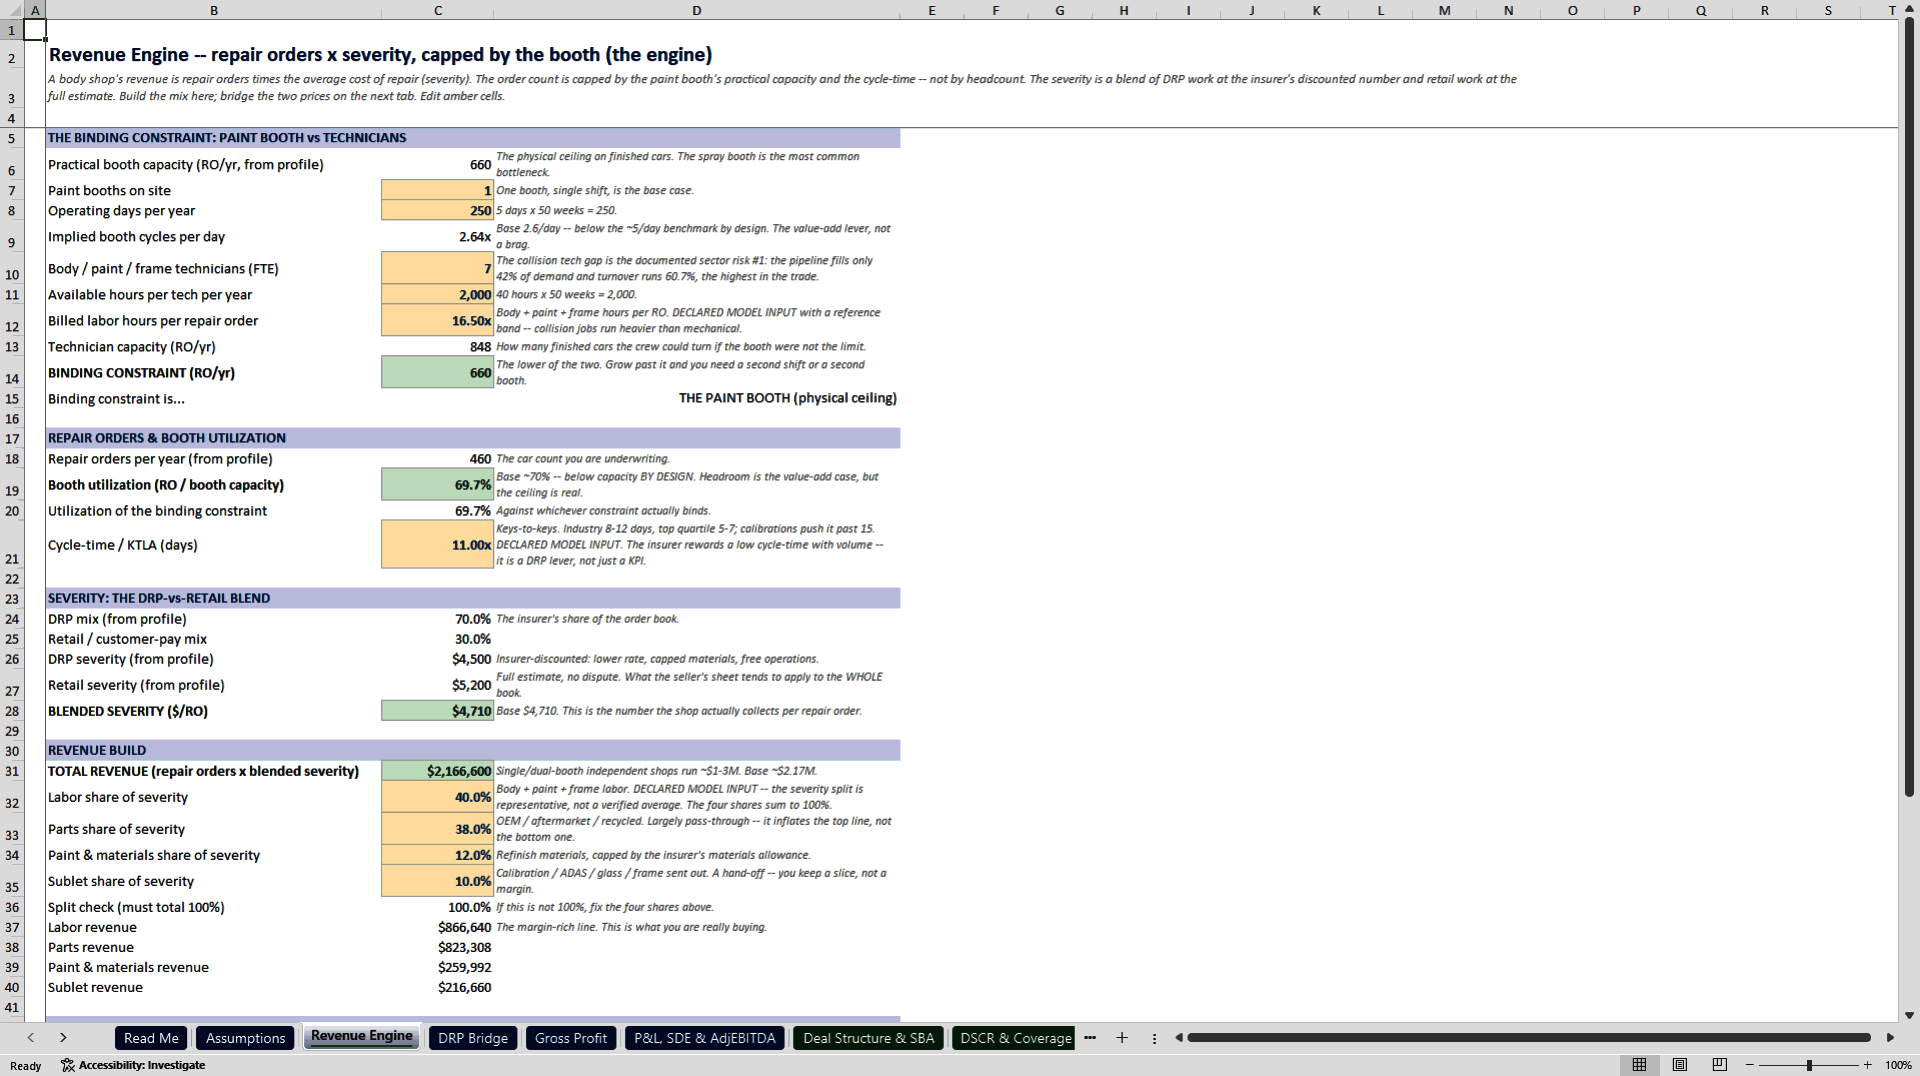The width and height of the screenshot is (1920, 1076).
Task: Open the DRP Bridge sheet tab
Action: [473, 1038]
